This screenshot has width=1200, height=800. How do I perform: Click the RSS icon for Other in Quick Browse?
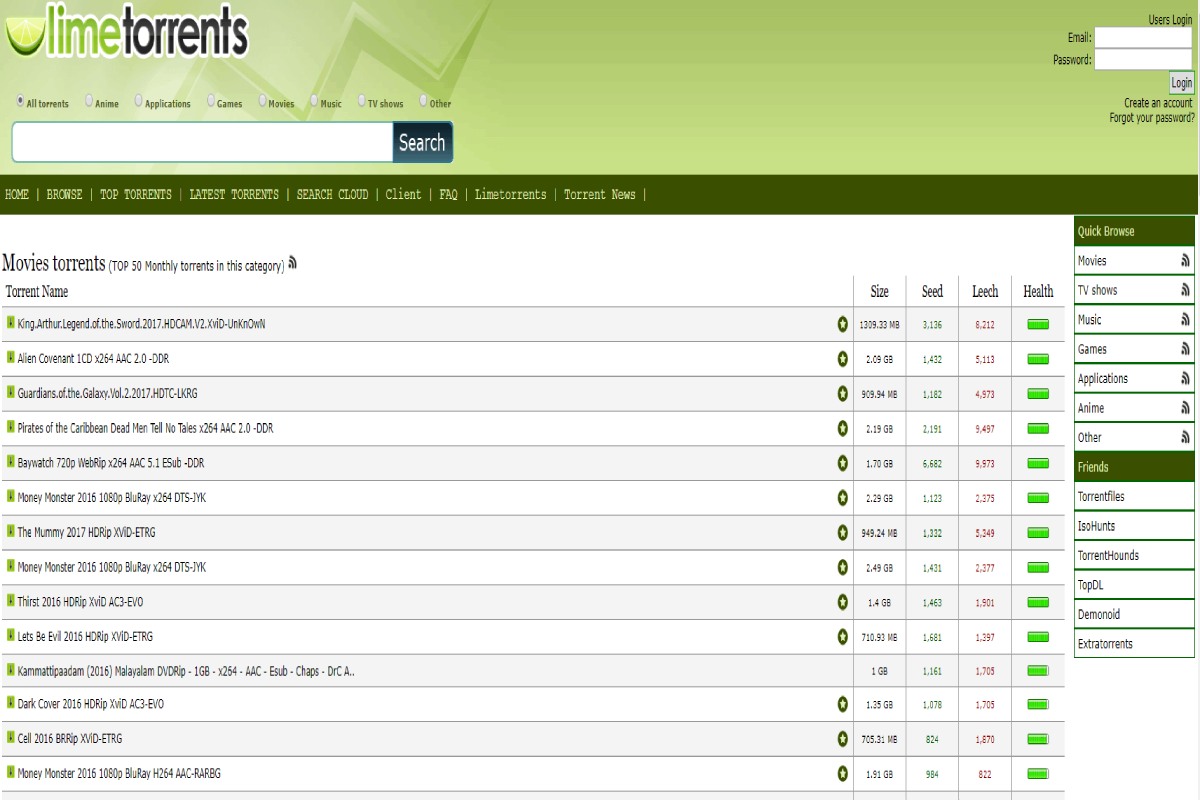[1185, 437]
